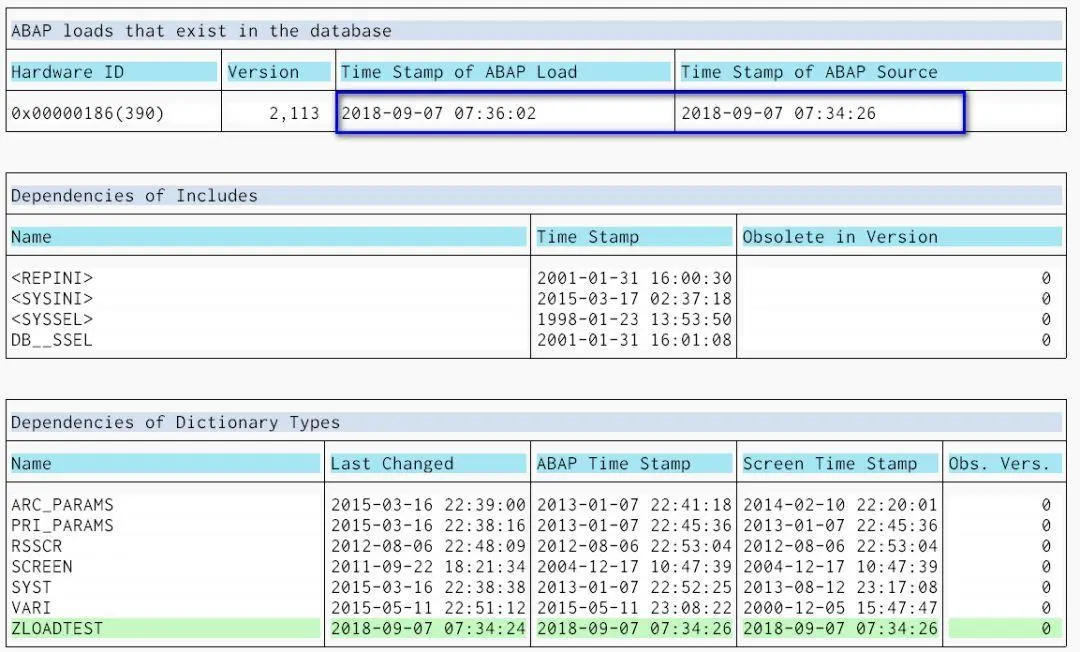Select SCREEN last changed 2011-09-22 18:21:34
Viewport: 1080px width, 652px height.
point(428,567)
